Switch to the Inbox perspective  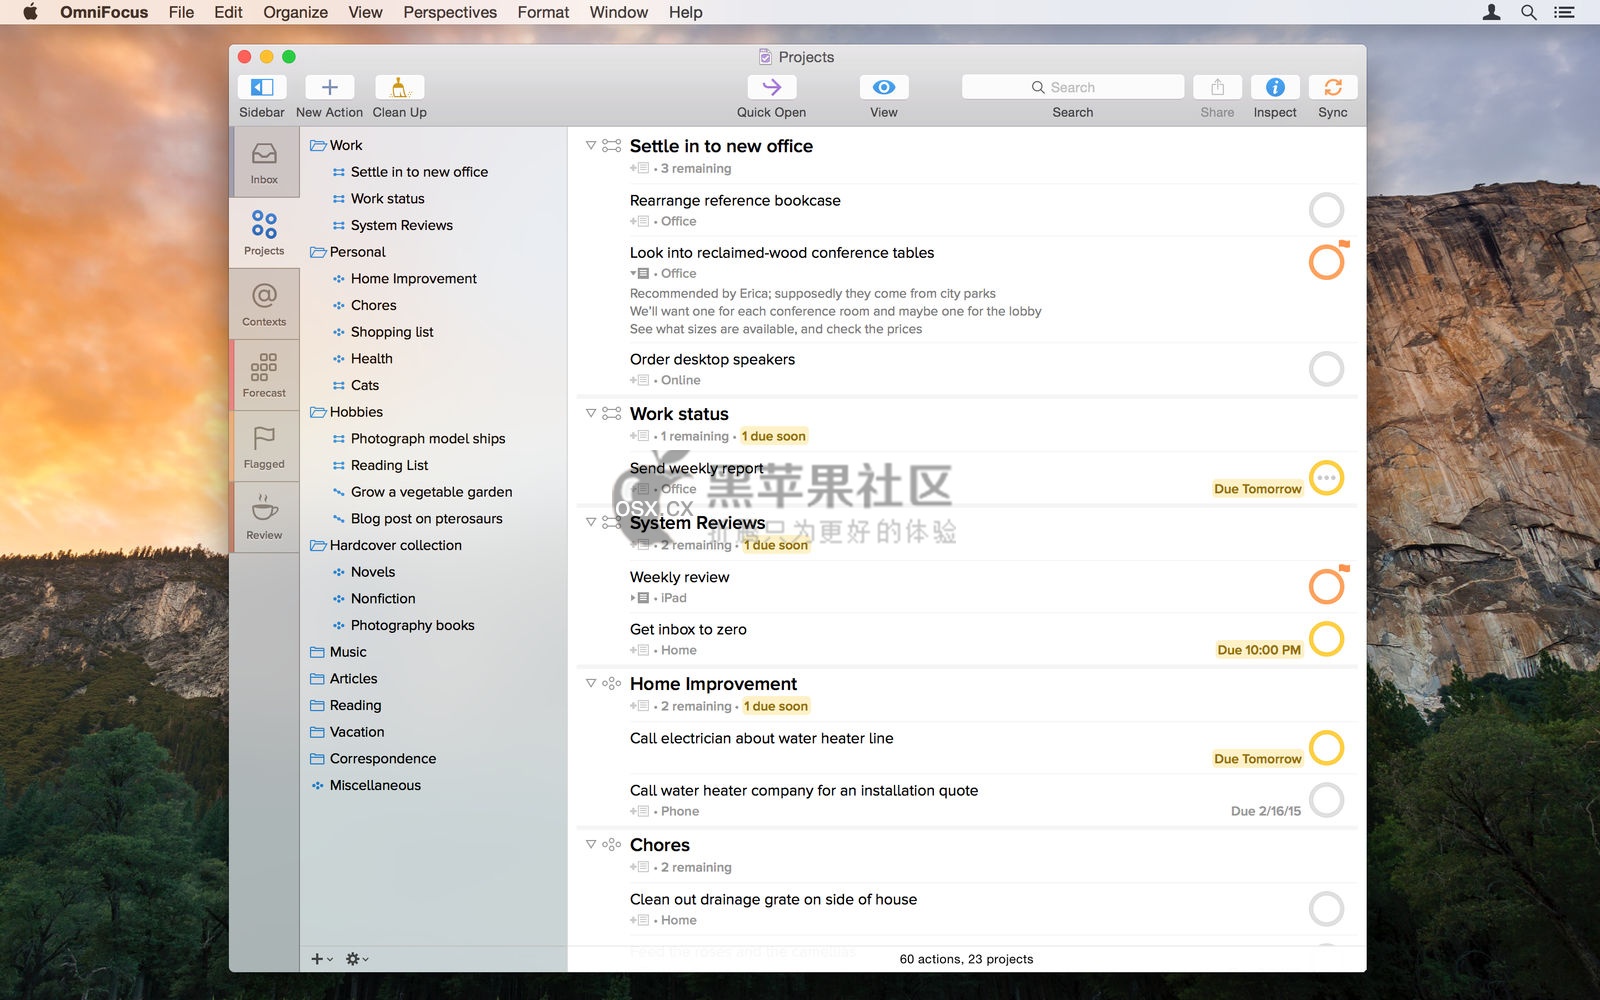click(264, 162)
